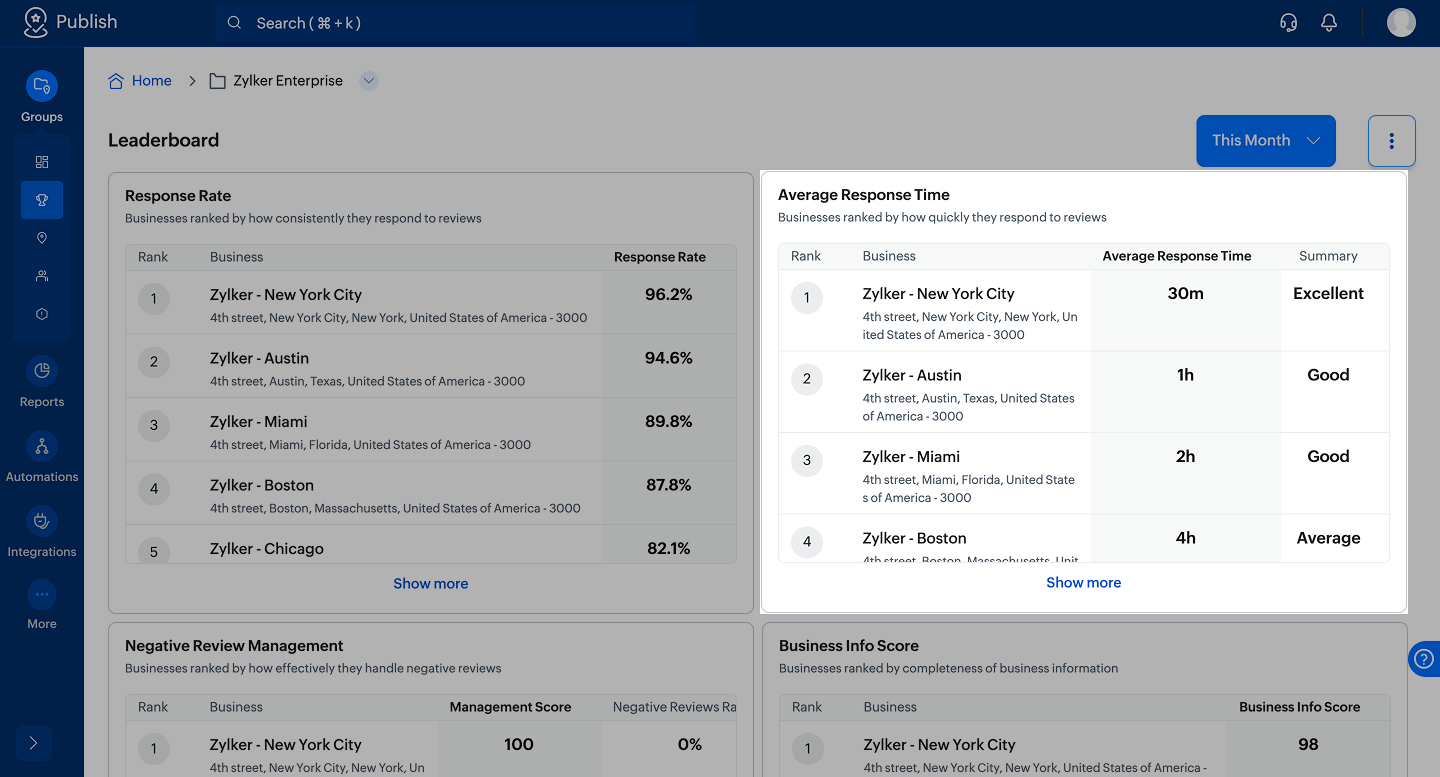Select the trophy Leaderboard icon
This screenshot has height=777, width=1440.
point(42,200)
